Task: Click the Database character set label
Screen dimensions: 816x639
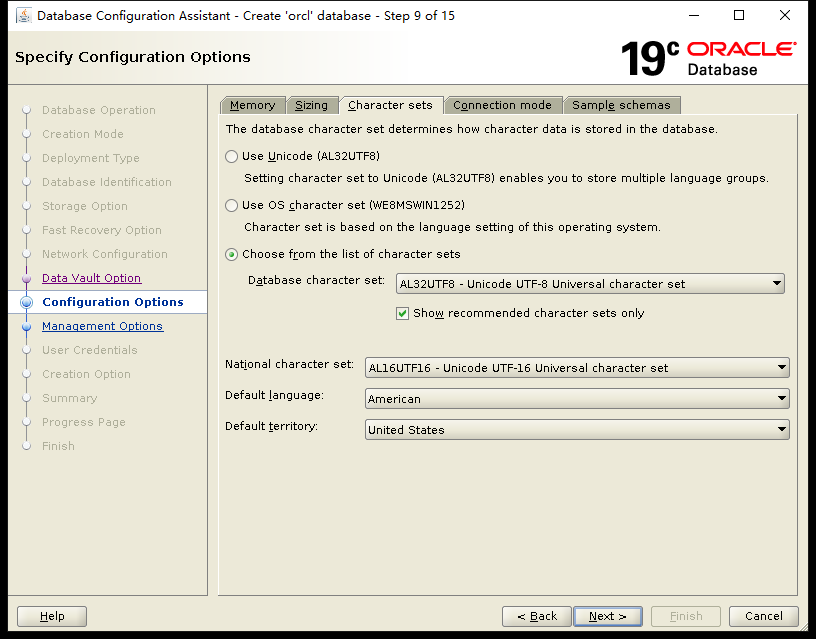Action: (316, 280)
